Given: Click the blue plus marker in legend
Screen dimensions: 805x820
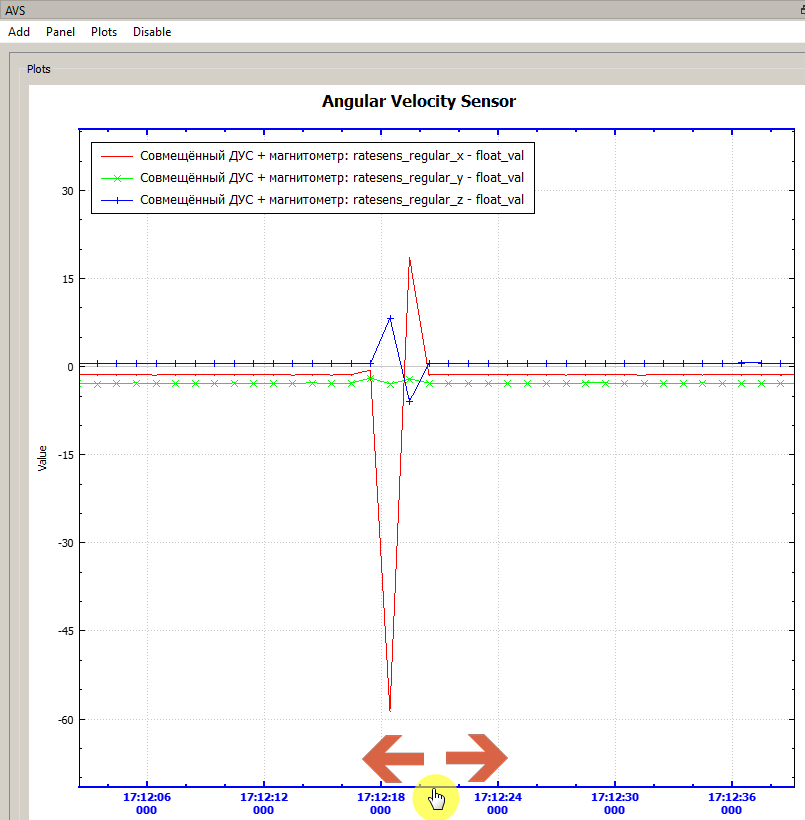Looking at the screenshot, I should 117,200.
